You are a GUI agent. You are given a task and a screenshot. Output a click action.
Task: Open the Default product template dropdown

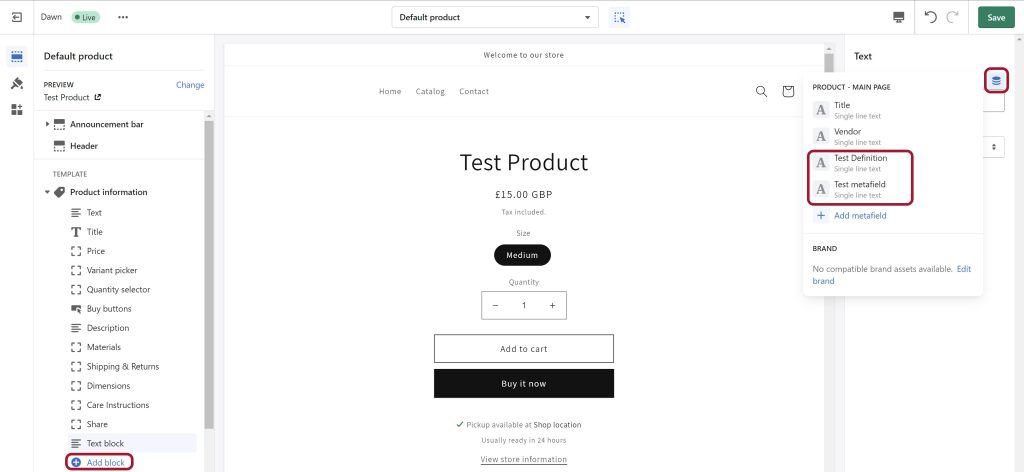[x=495, y=18]
